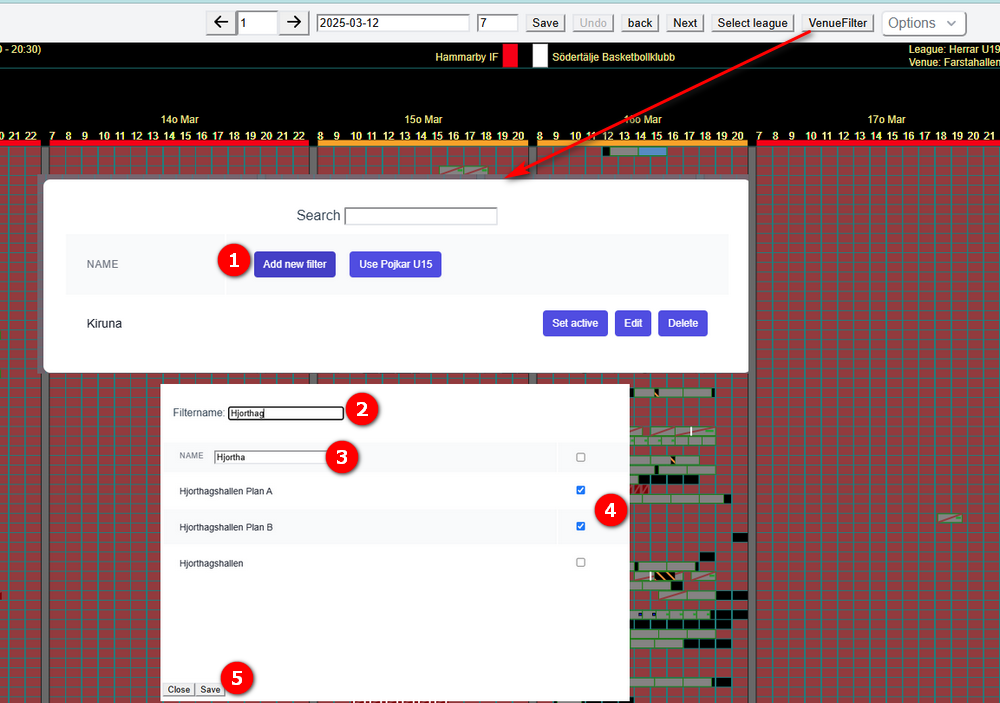
Task: Open Select league
Action: coord(753,23)
